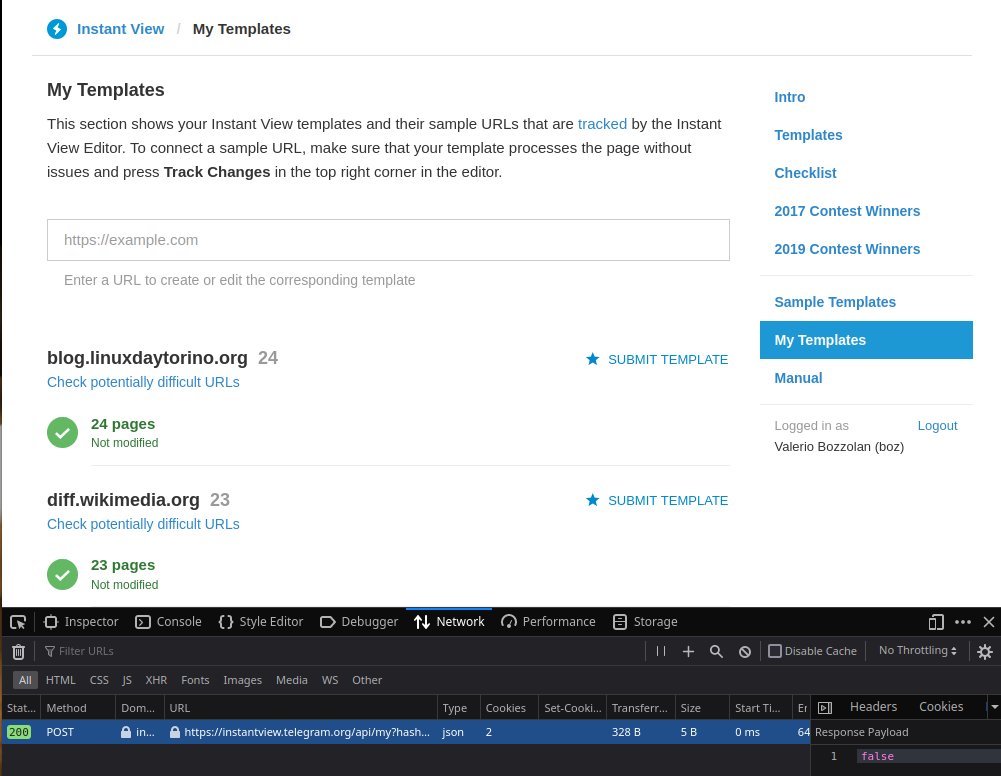
Task: Filter requests by JS
Action: coord(127,680)
